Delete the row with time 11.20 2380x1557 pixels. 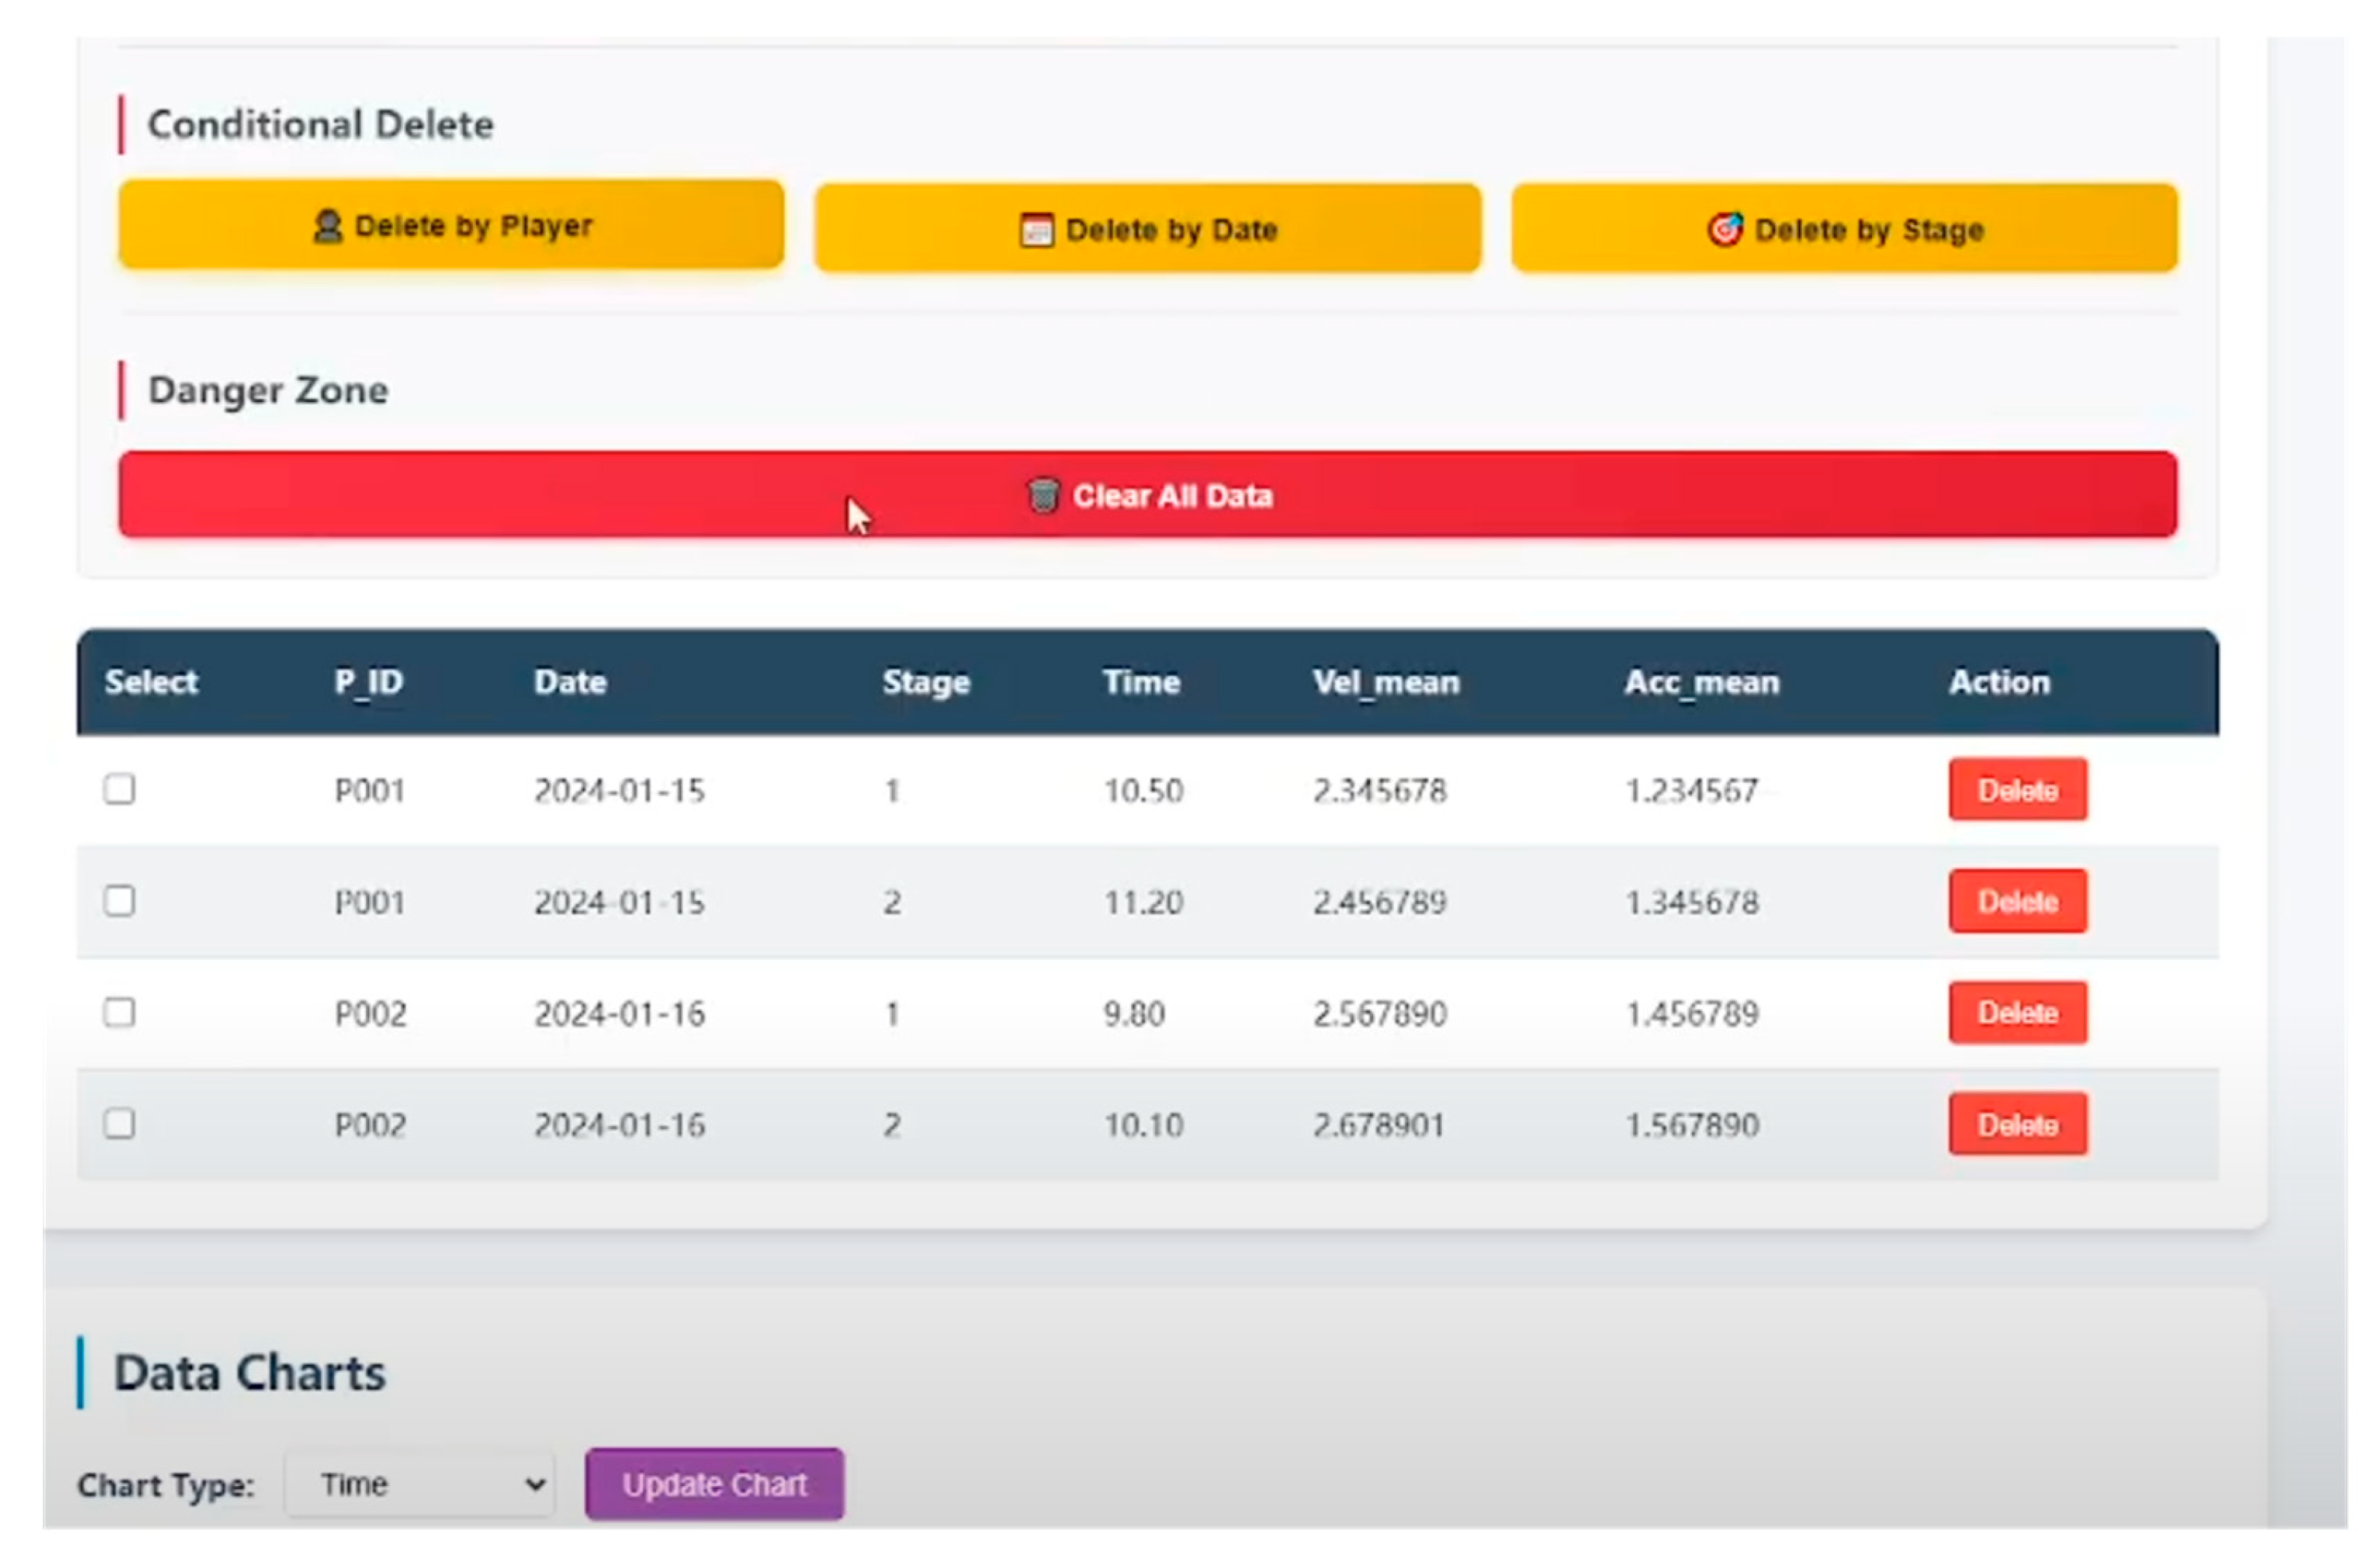[x=2017, y=901]
